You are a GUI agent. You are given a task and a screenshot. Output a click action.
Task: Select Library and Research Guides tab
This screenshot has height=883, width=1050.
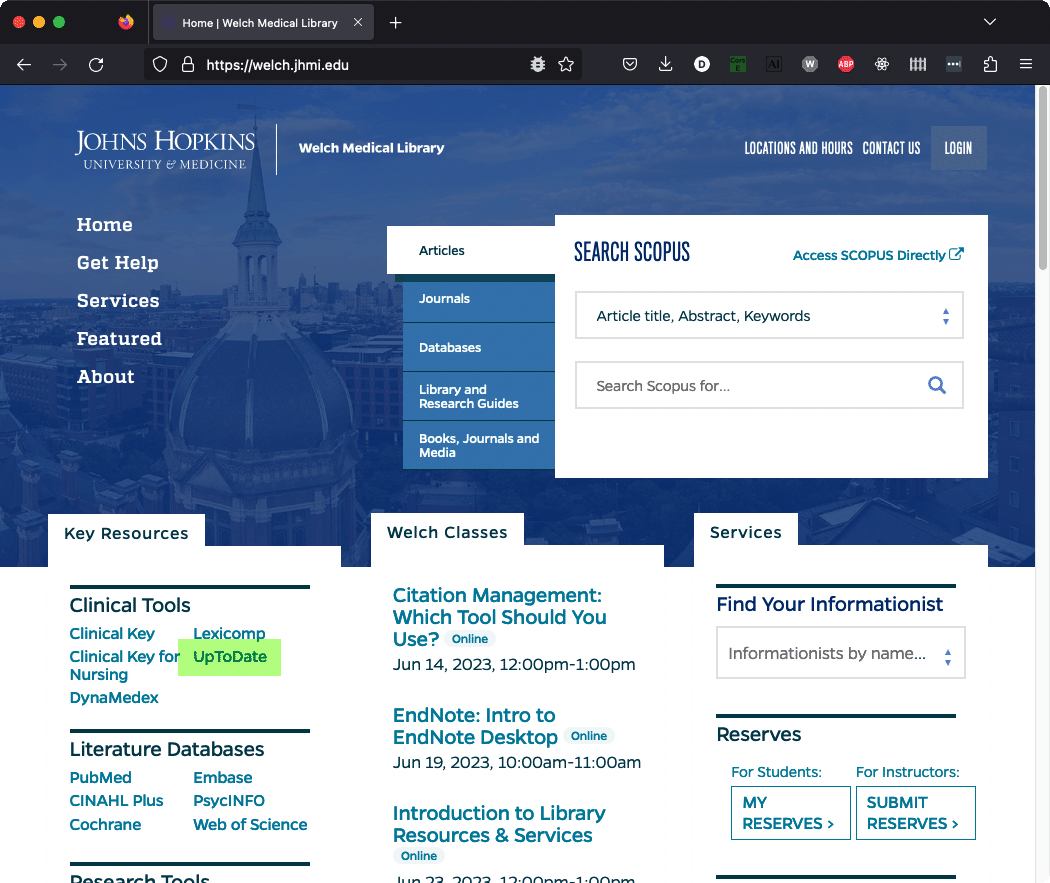[x=479, y=396]
